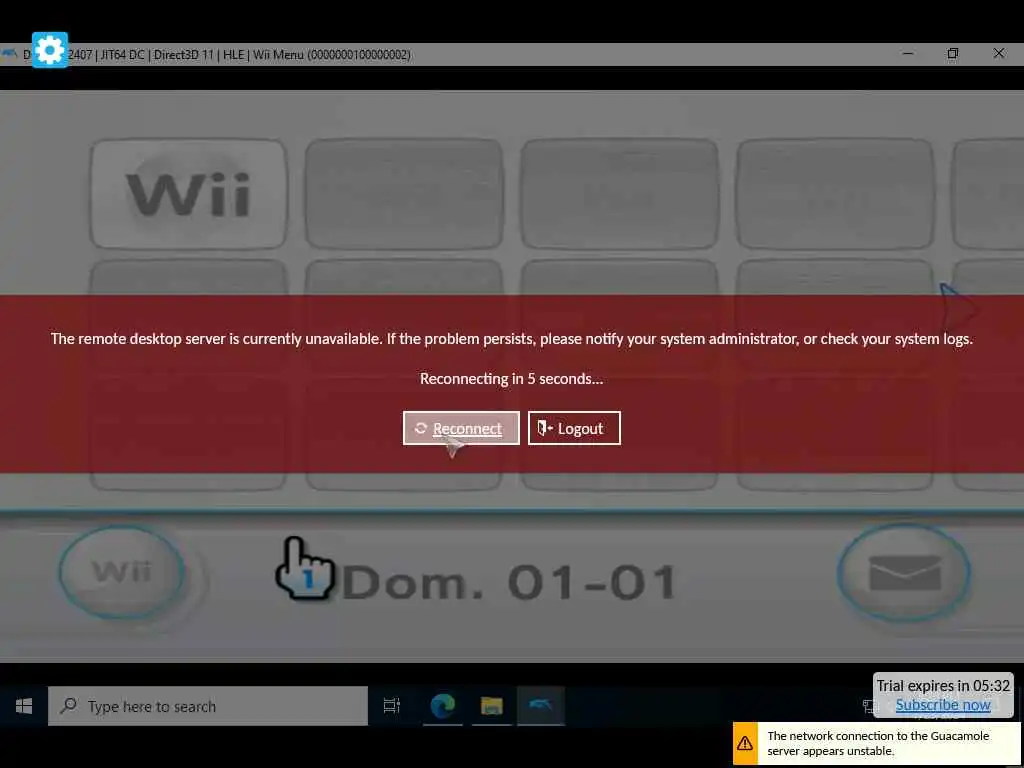The width and height of the screenshot is (1024, 768).
Task: Click the Reconnect button
Action: [461, 428]
